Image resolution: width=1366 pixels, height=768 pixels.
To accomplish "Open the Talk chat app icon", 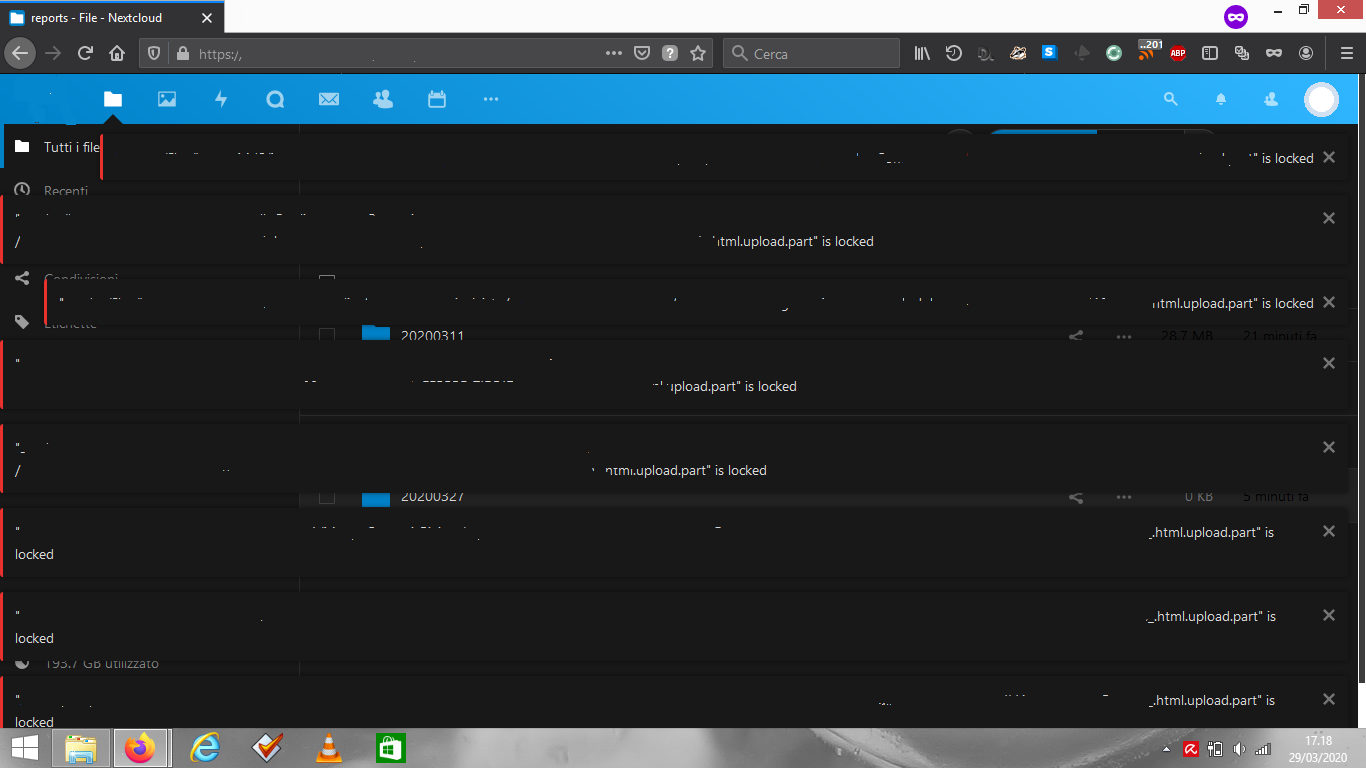I will (x=275, y=99).
